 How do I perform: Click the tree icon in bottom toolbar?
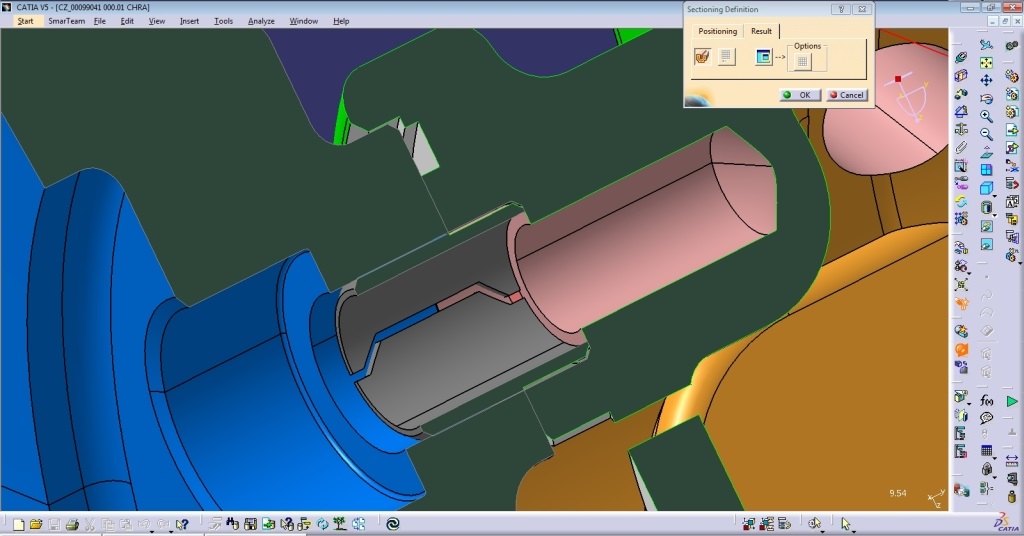(x=340, y=524)
